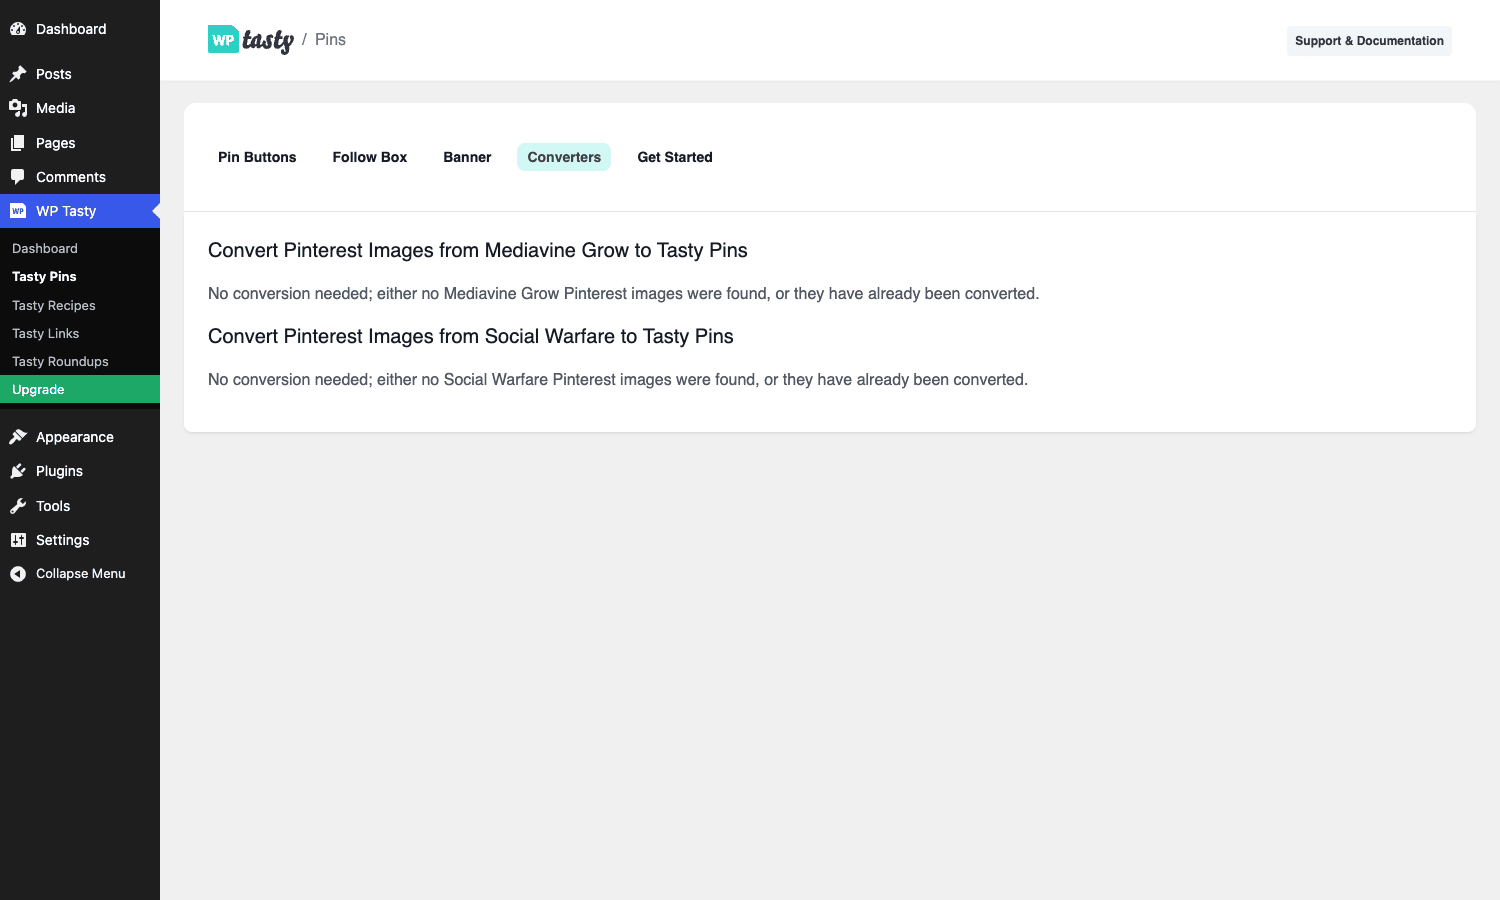1500x900 pixels.
Task: Open Support & Documentation
Action: 1369,41
